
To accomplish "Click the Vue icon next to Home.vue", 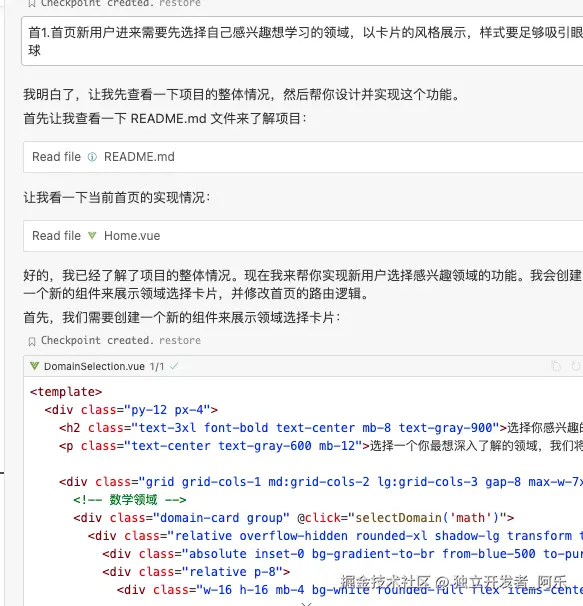I will [92, 235].
